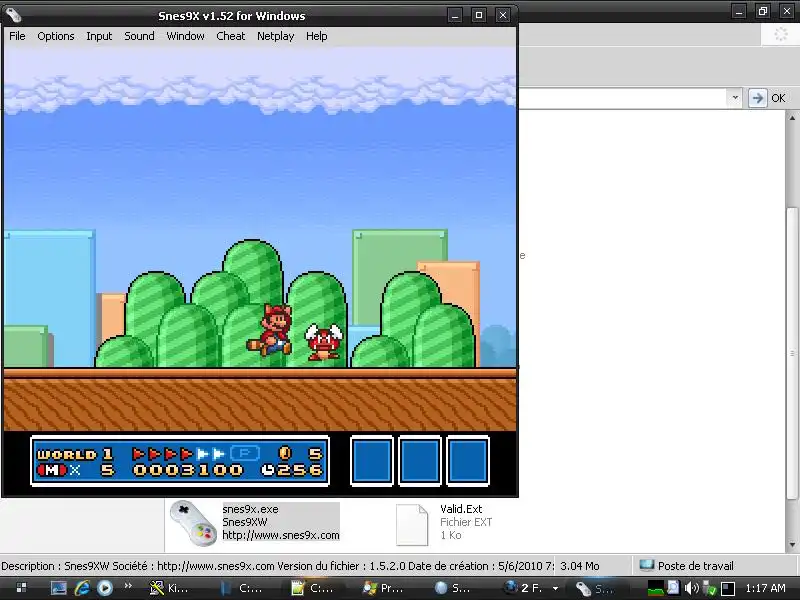800x600 pixels.
Task: Click the 3.04 Mo file size status text
Action: (580, 566)
